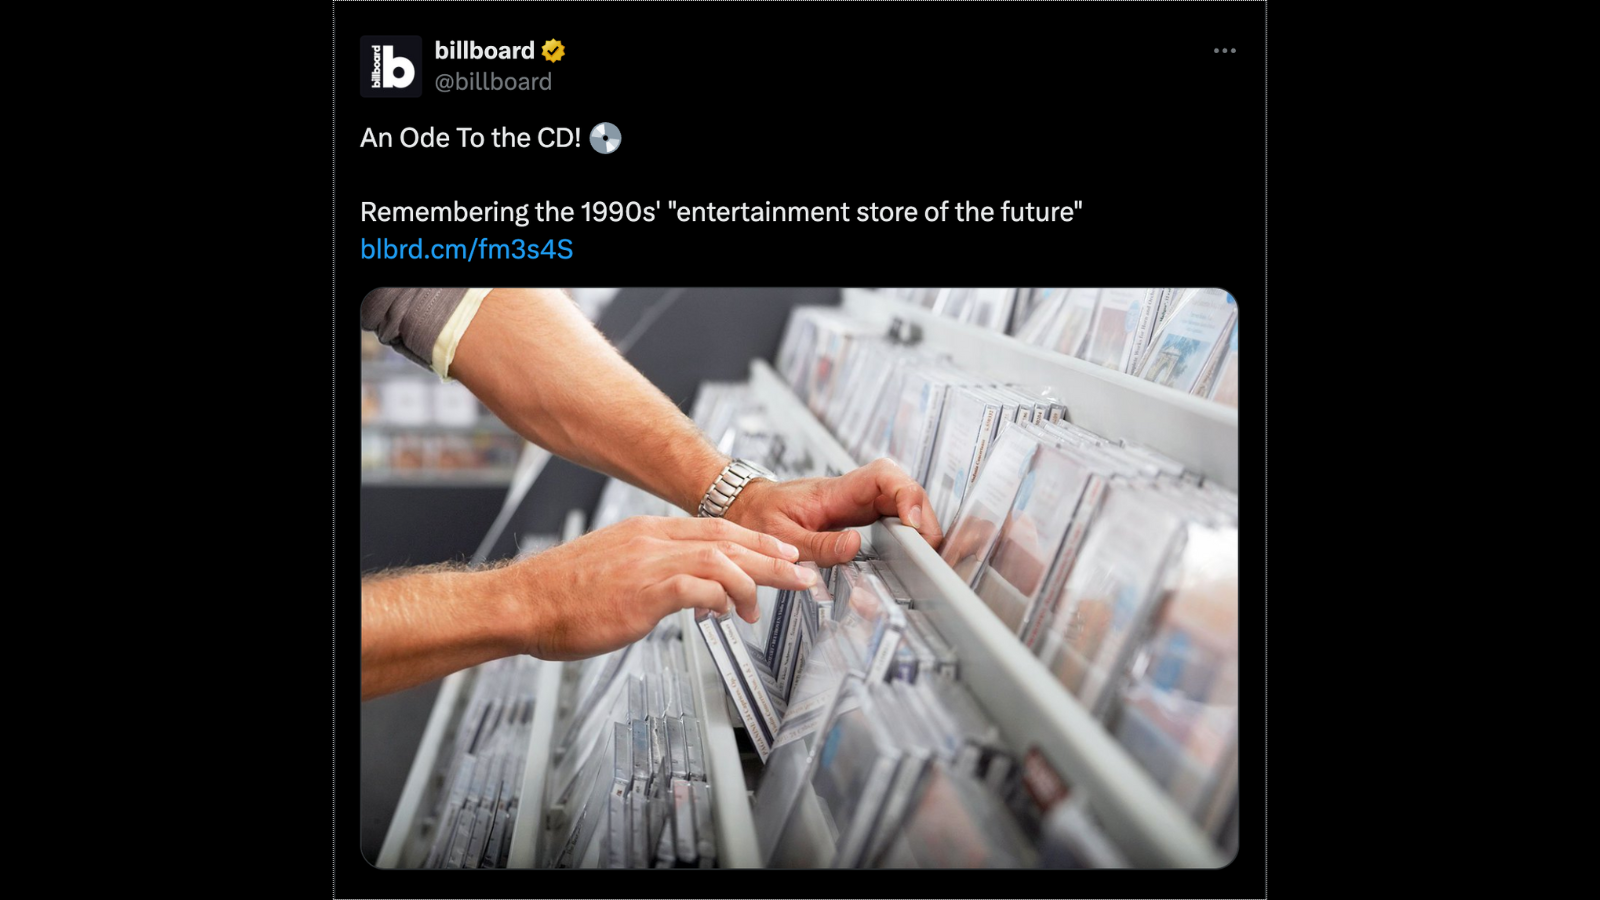Follow the blbrd.cm/fm3s4S link
Viewport: 1600px width, 900px height.
tap(466, 249)
